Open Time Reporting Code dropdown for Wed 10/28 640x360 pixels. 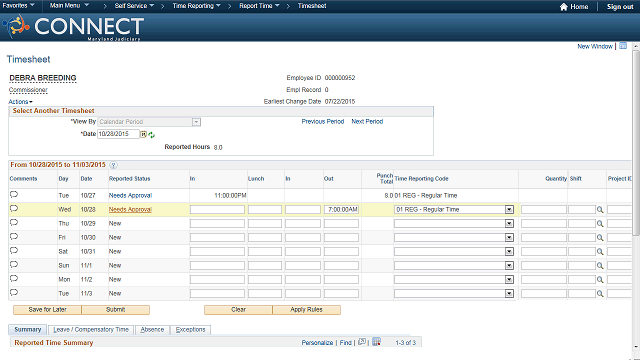coord(509,210)
